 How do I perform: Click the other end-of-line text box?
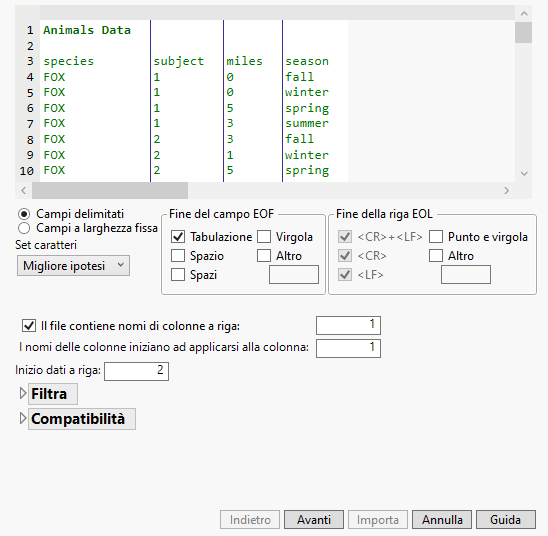pyautogui.click(x=466, y=274)
